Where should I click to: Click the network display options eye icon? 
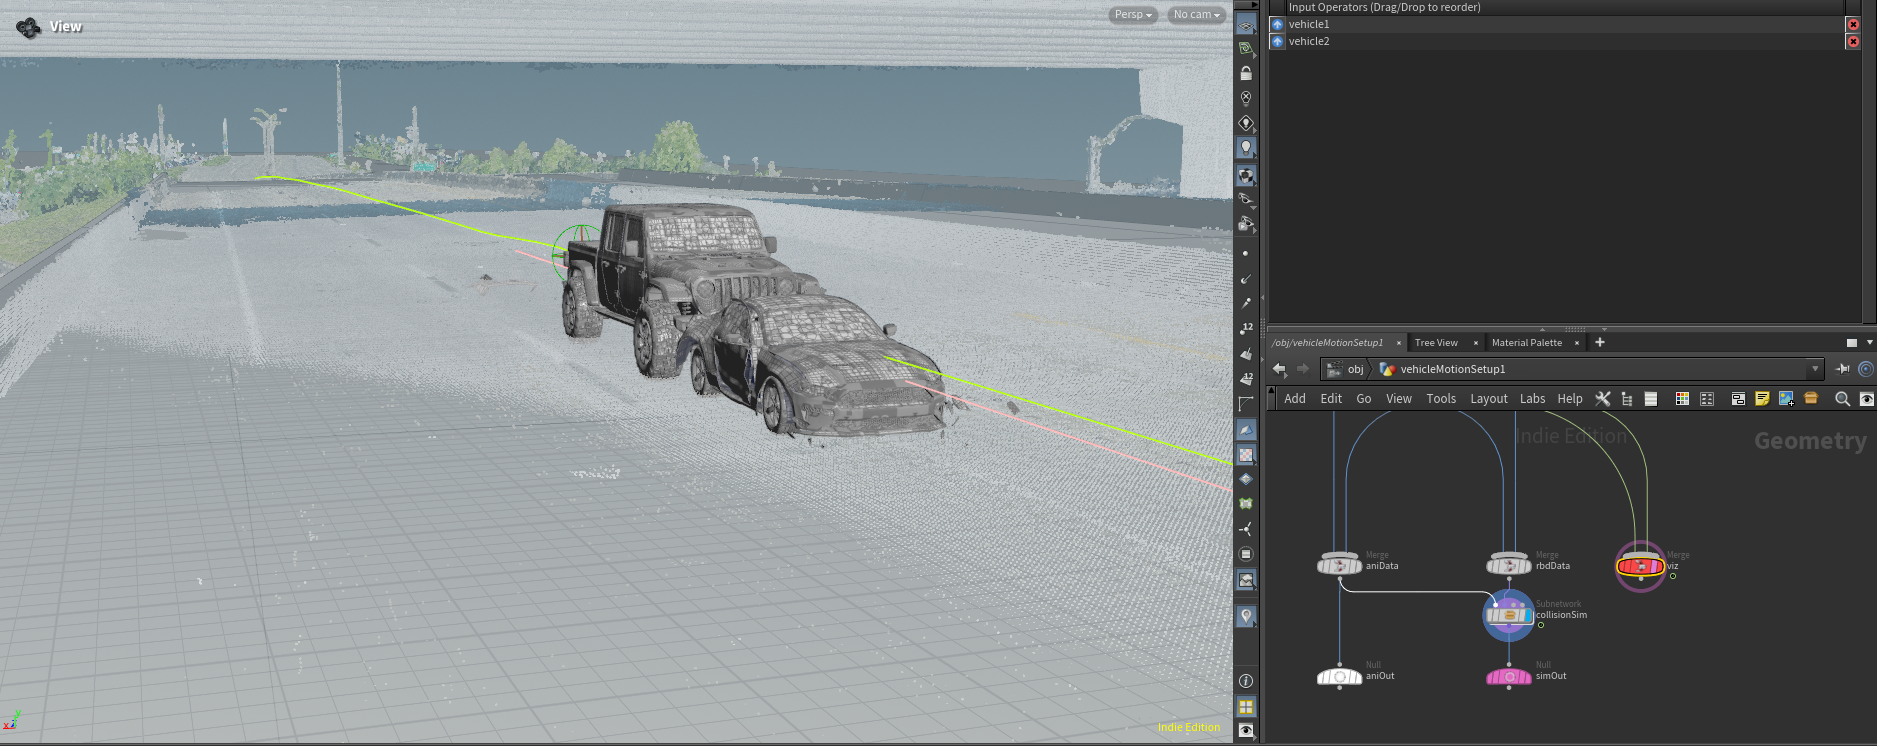tap(1866, 398)
